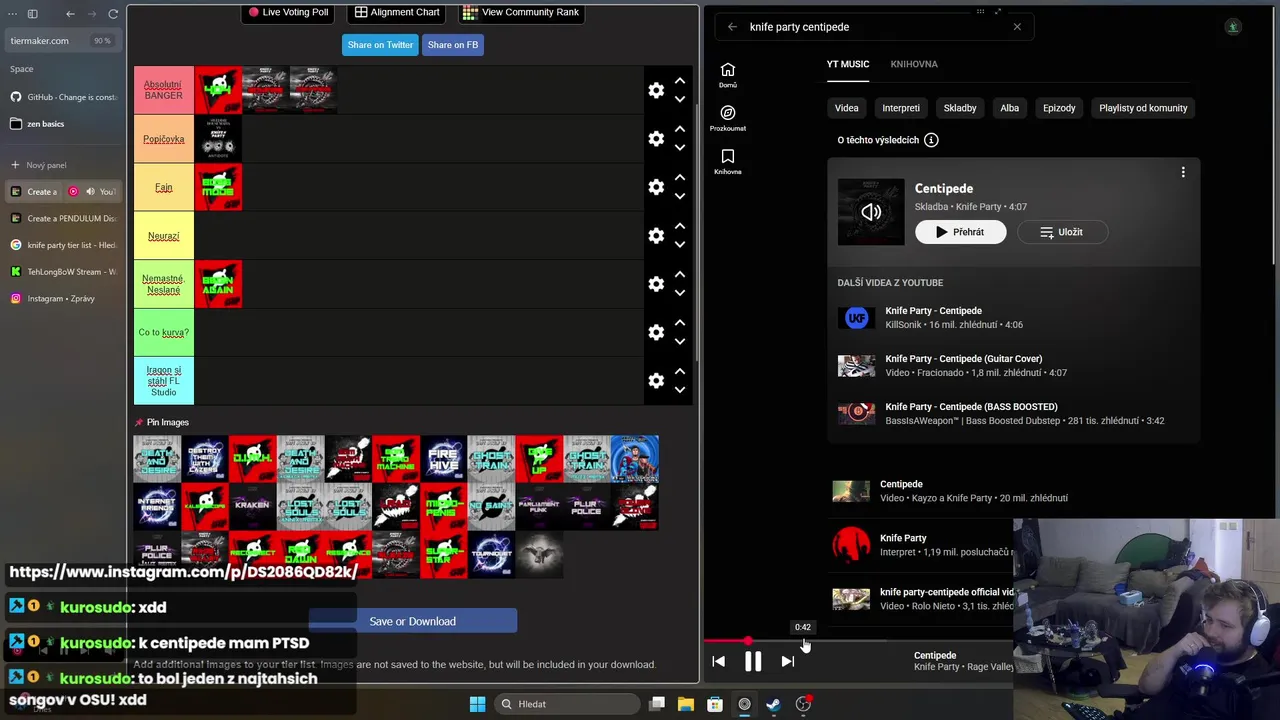The image size is (1280, 720).
Task: Open settings gear for Co to kurva? tier
Action: tap(656, 332)
